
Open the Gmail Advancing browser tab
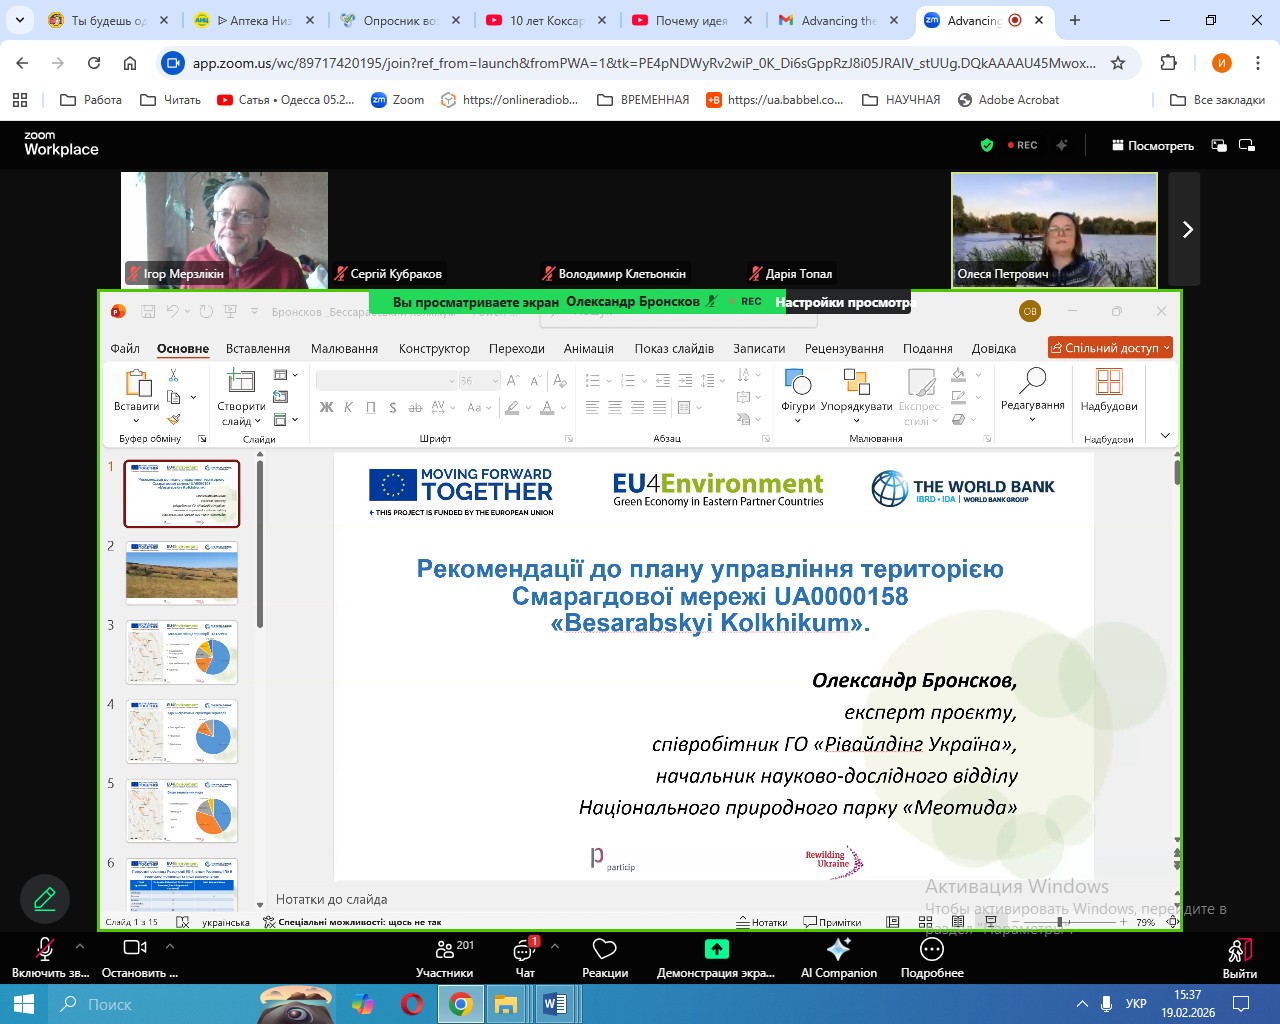(828, 21)
